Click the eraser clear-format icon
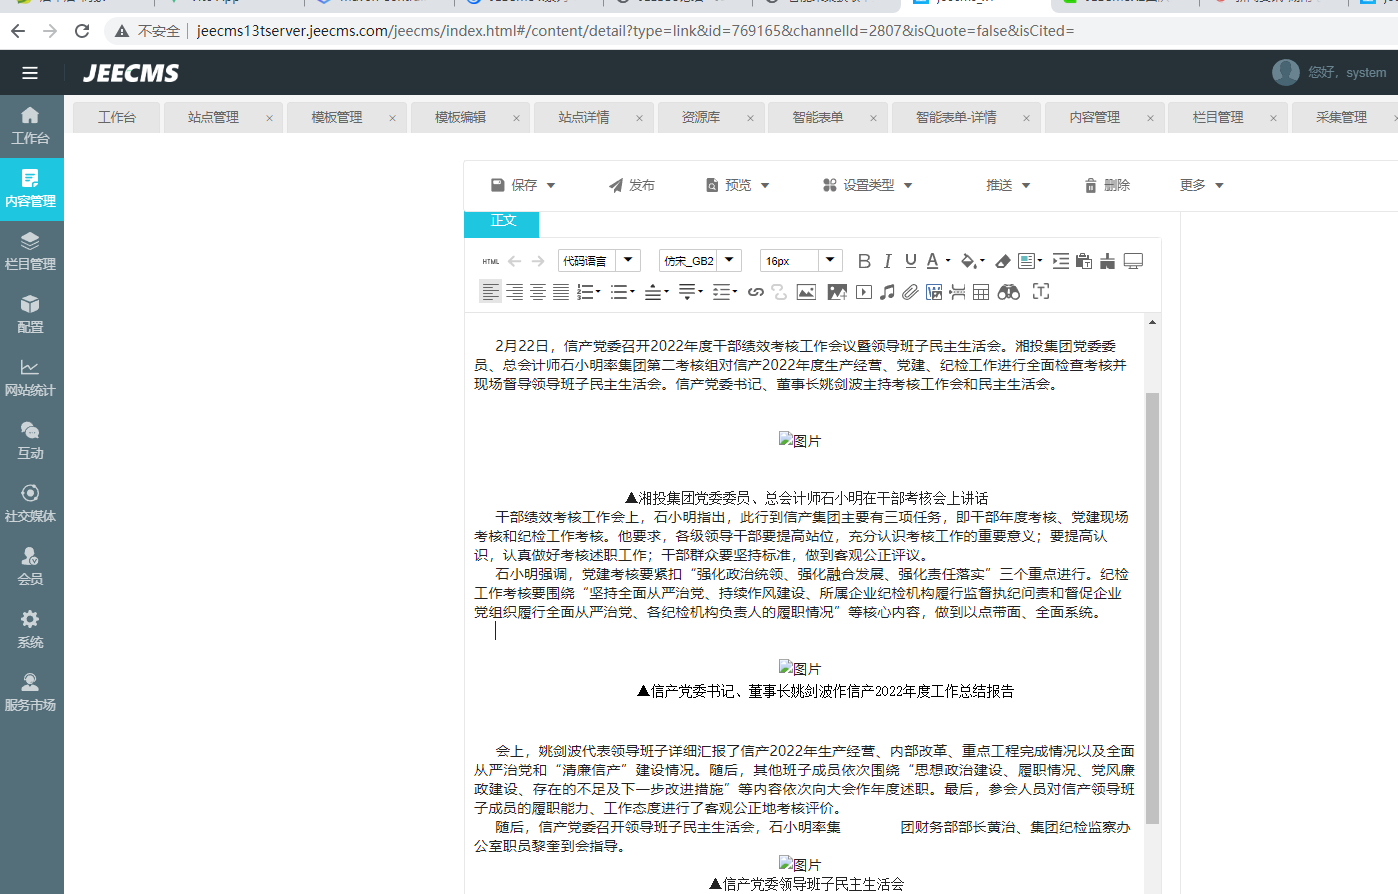Viewport: 1398px width, 894px height. pos(1002,261)
